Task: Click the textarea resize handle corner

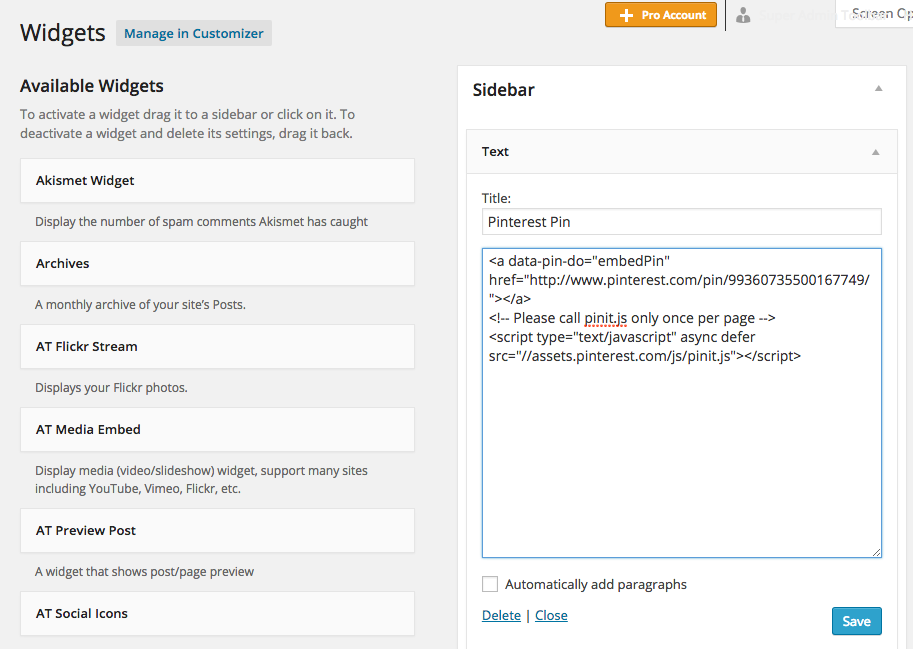Action: pos(876,552)
